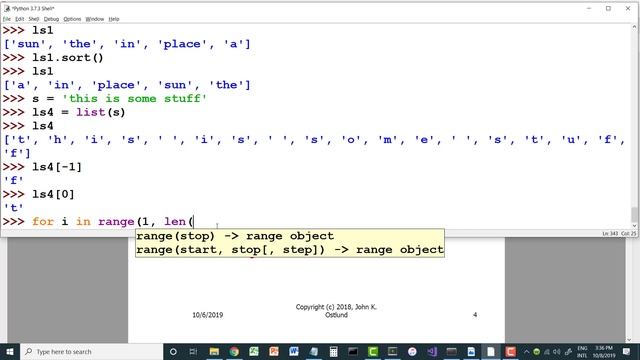Open Visual Studio from the taskbar
Screen dimensions: 640x360
pyautogui.click(x=432, y=351)
